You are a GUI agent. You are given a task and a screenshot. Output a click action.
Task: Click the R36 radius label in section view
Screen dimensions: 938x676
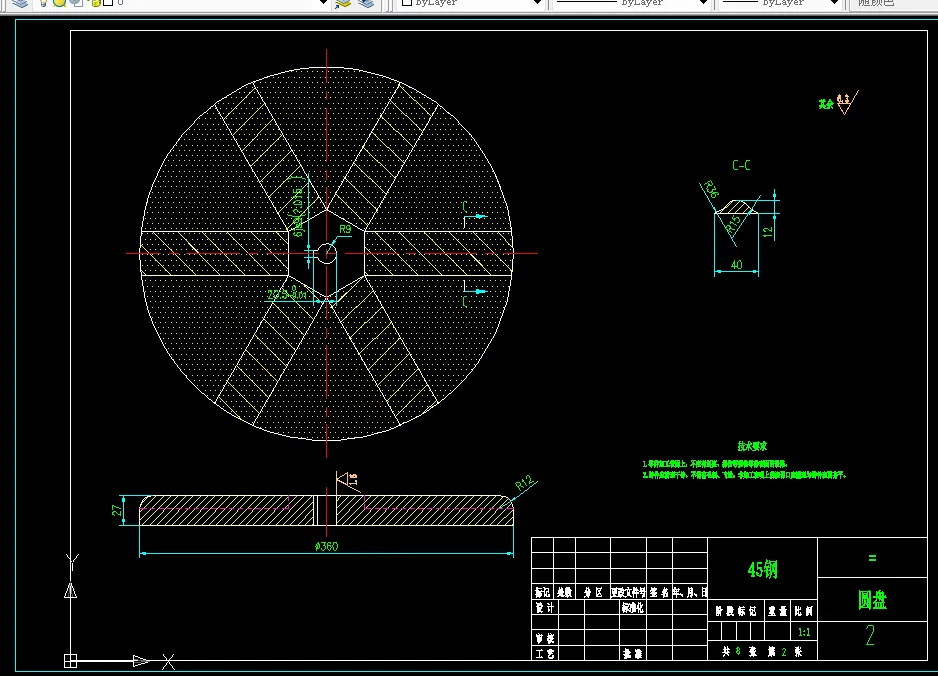[711, 190]
